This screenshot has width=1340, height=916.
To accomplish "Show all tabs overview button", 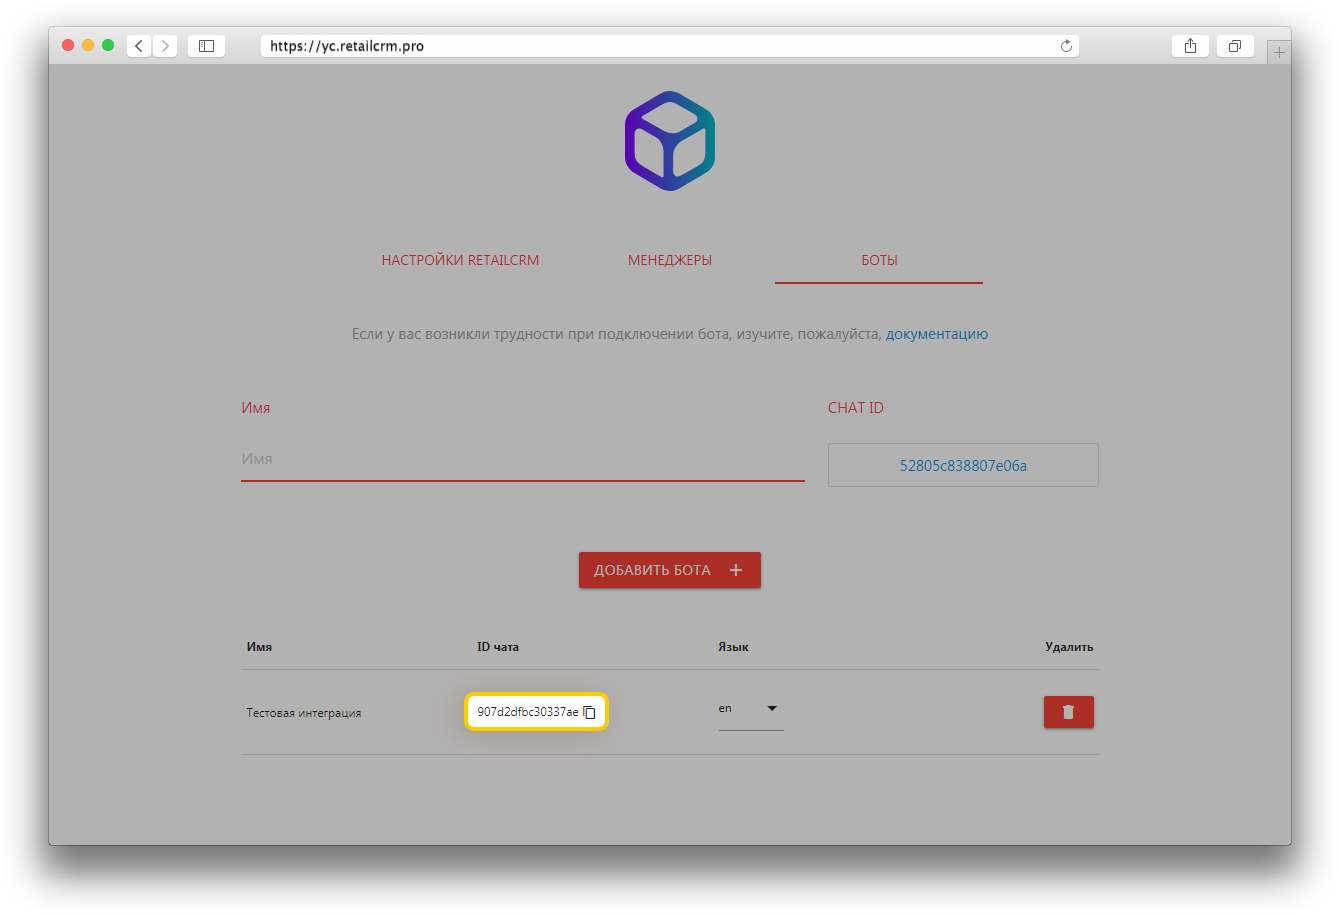I will (1235, 46).
